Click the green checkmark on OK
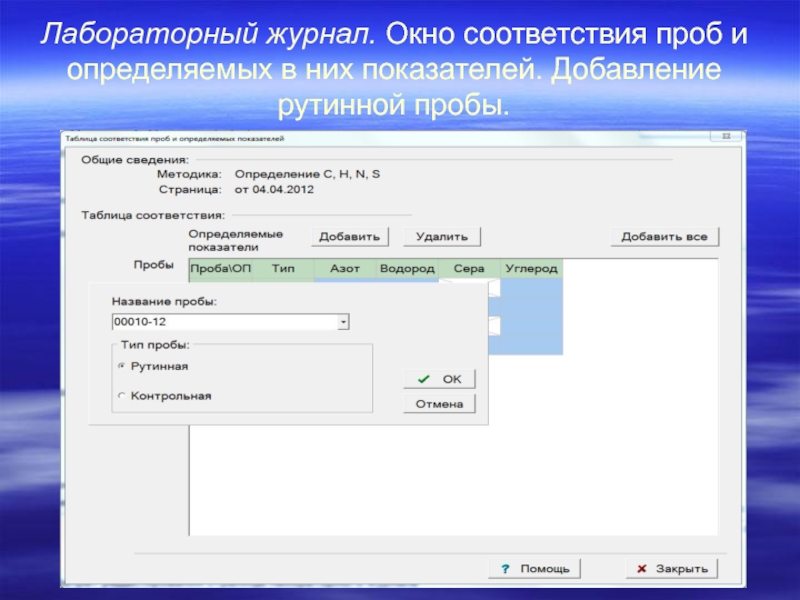This screenshot has height=600, width=800. (423, 380)
